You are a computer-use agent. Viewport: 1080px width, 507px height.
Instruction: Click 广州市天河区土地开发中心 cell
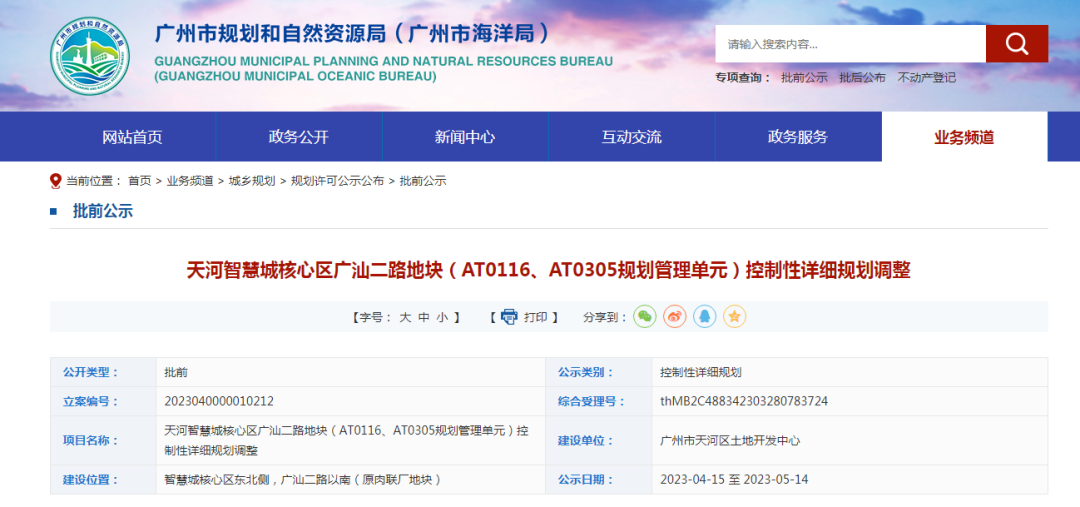click(x=730, y=440)
